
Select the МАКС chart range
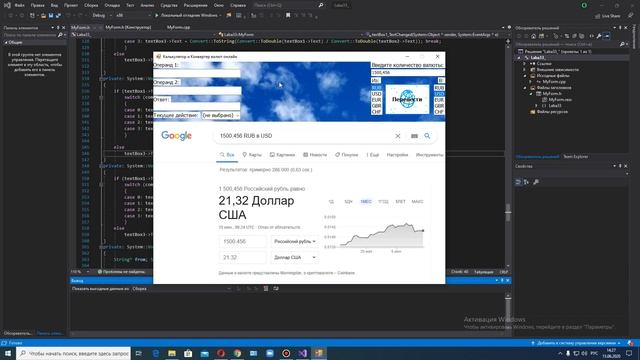coord(417,202)
